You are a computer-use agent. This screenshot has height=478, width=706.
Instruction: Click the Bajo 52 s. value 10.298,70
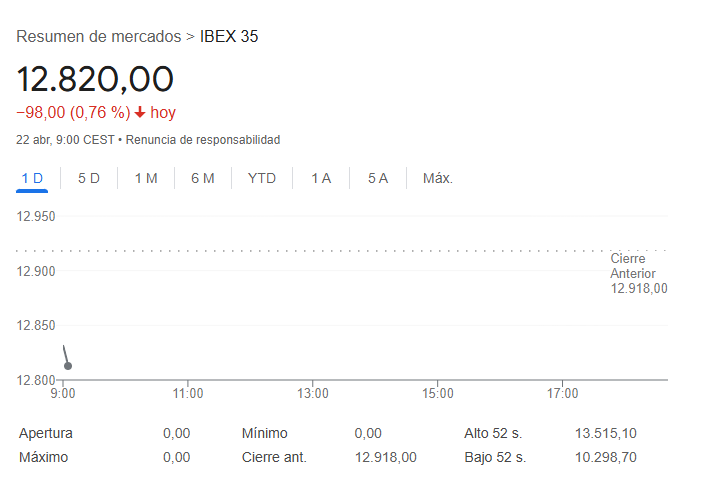606,457
